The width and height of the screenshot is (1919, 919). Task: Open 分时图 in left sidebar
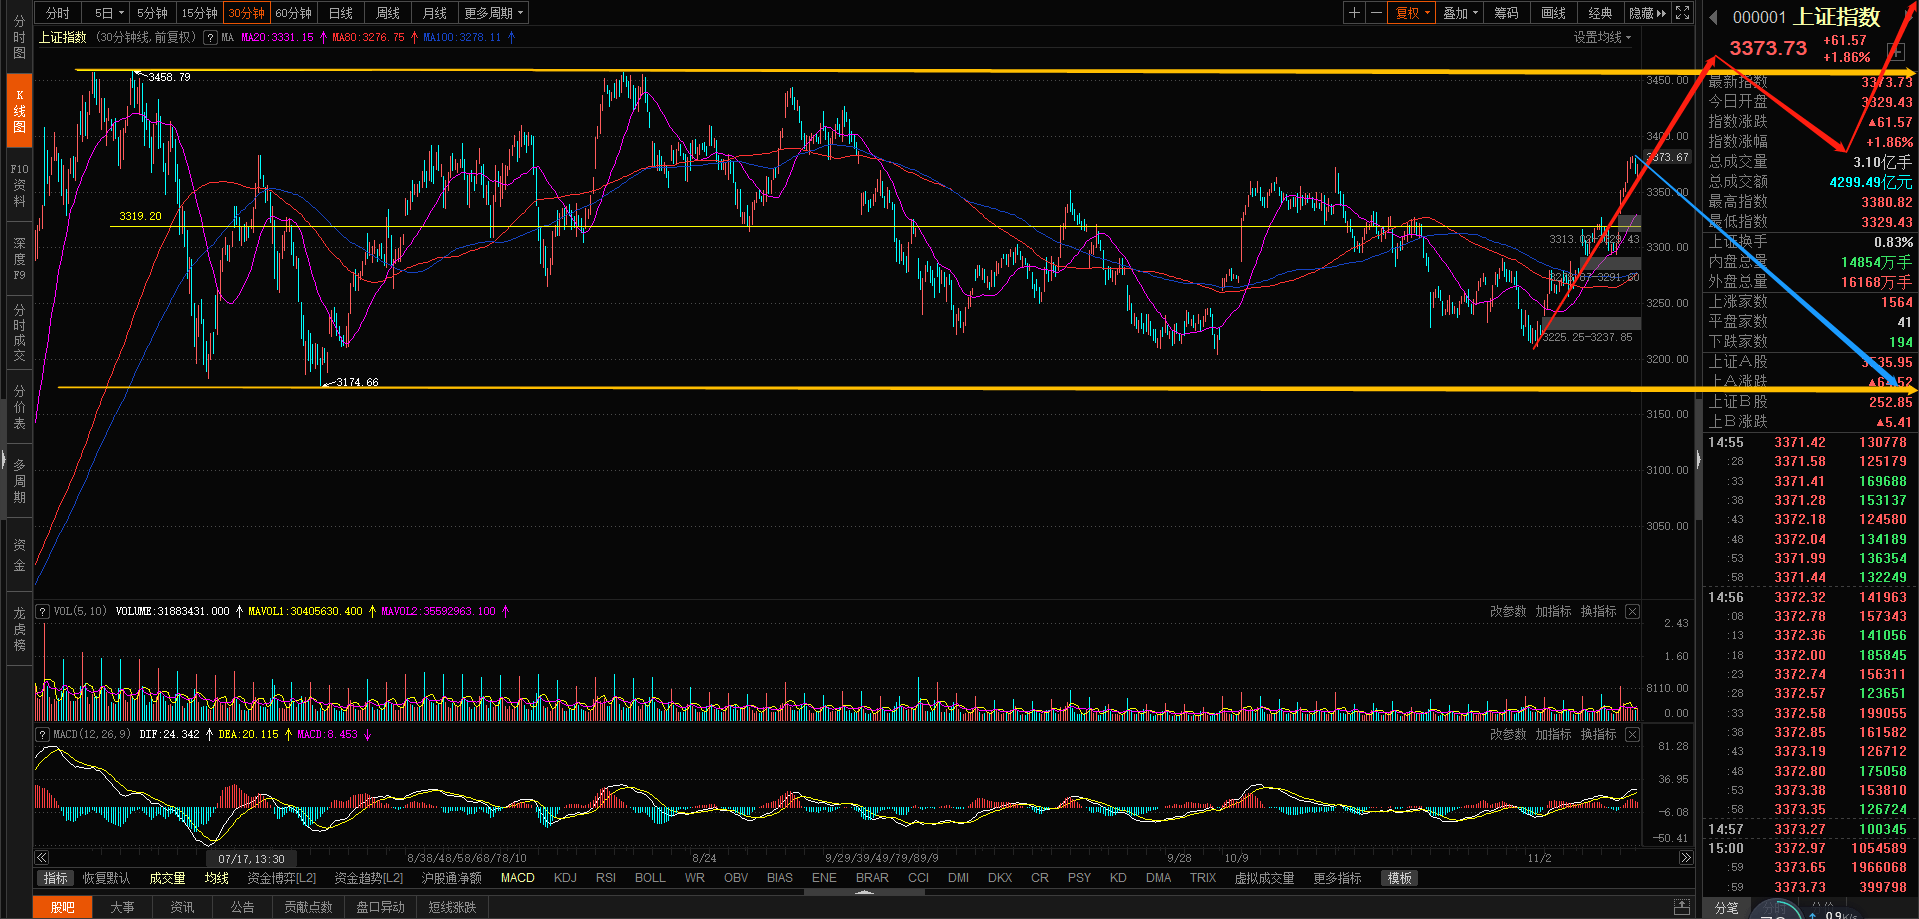coord(19,37)
